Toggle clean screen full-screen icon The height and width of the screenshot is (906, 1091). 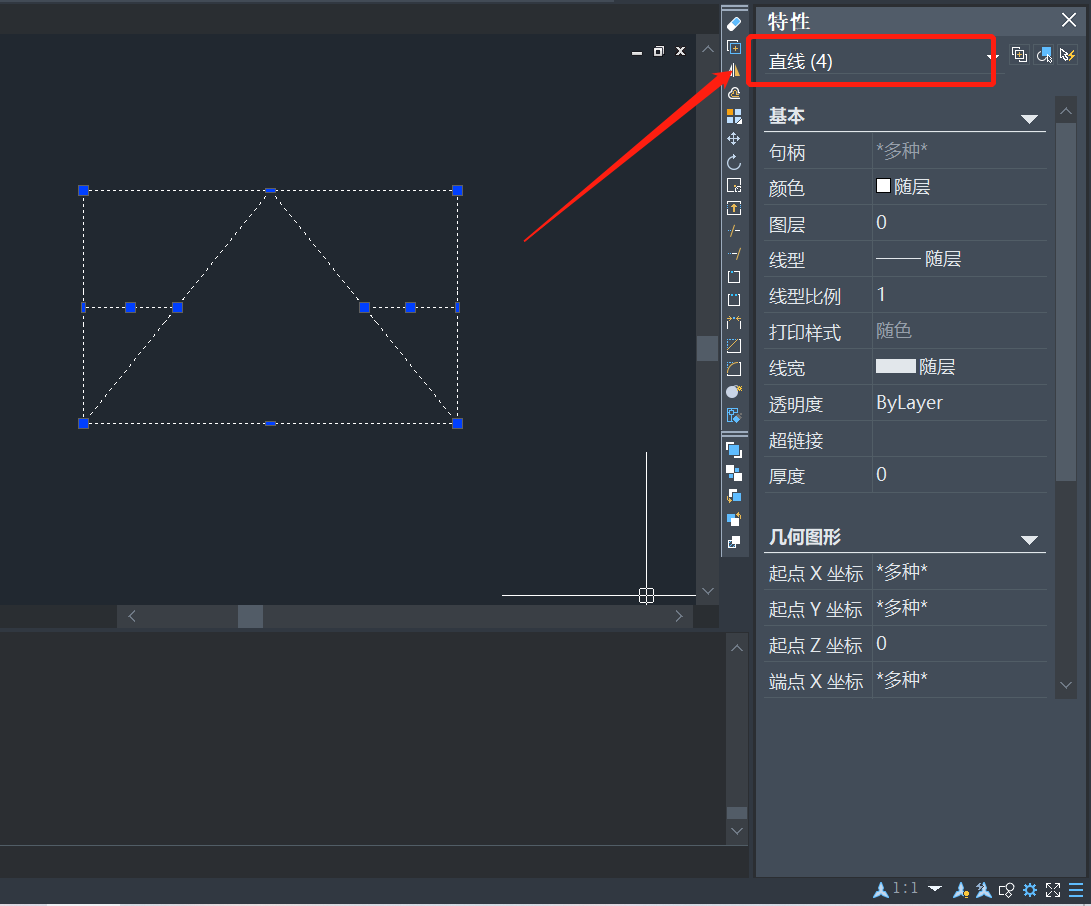point(1053,890)
